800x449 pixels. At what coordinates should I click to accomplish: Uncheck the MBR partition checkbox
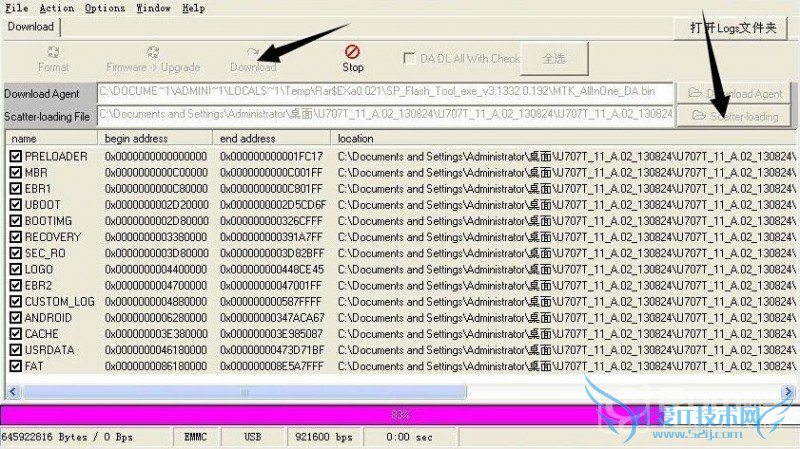(x=15, y=172)
